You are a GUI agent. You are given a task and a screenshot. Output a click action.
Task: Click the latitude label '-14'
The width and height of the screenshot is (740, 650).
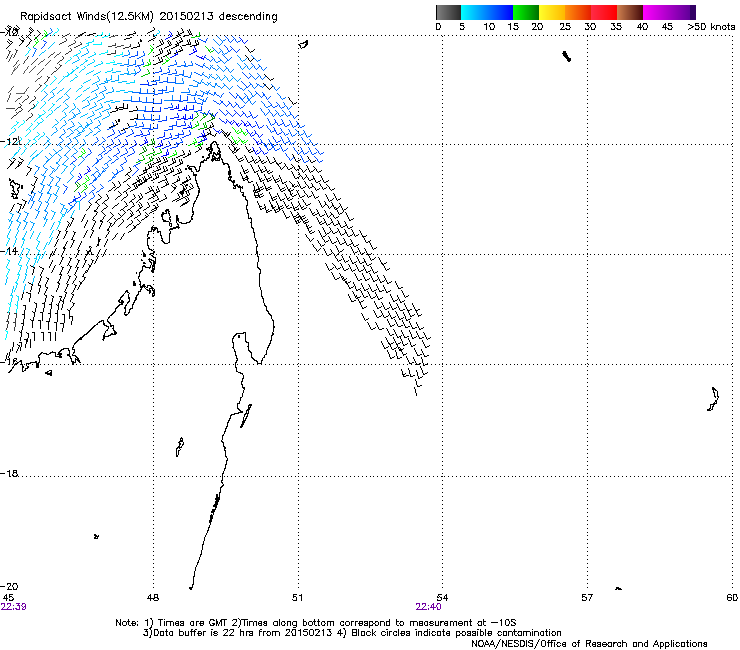9,251
